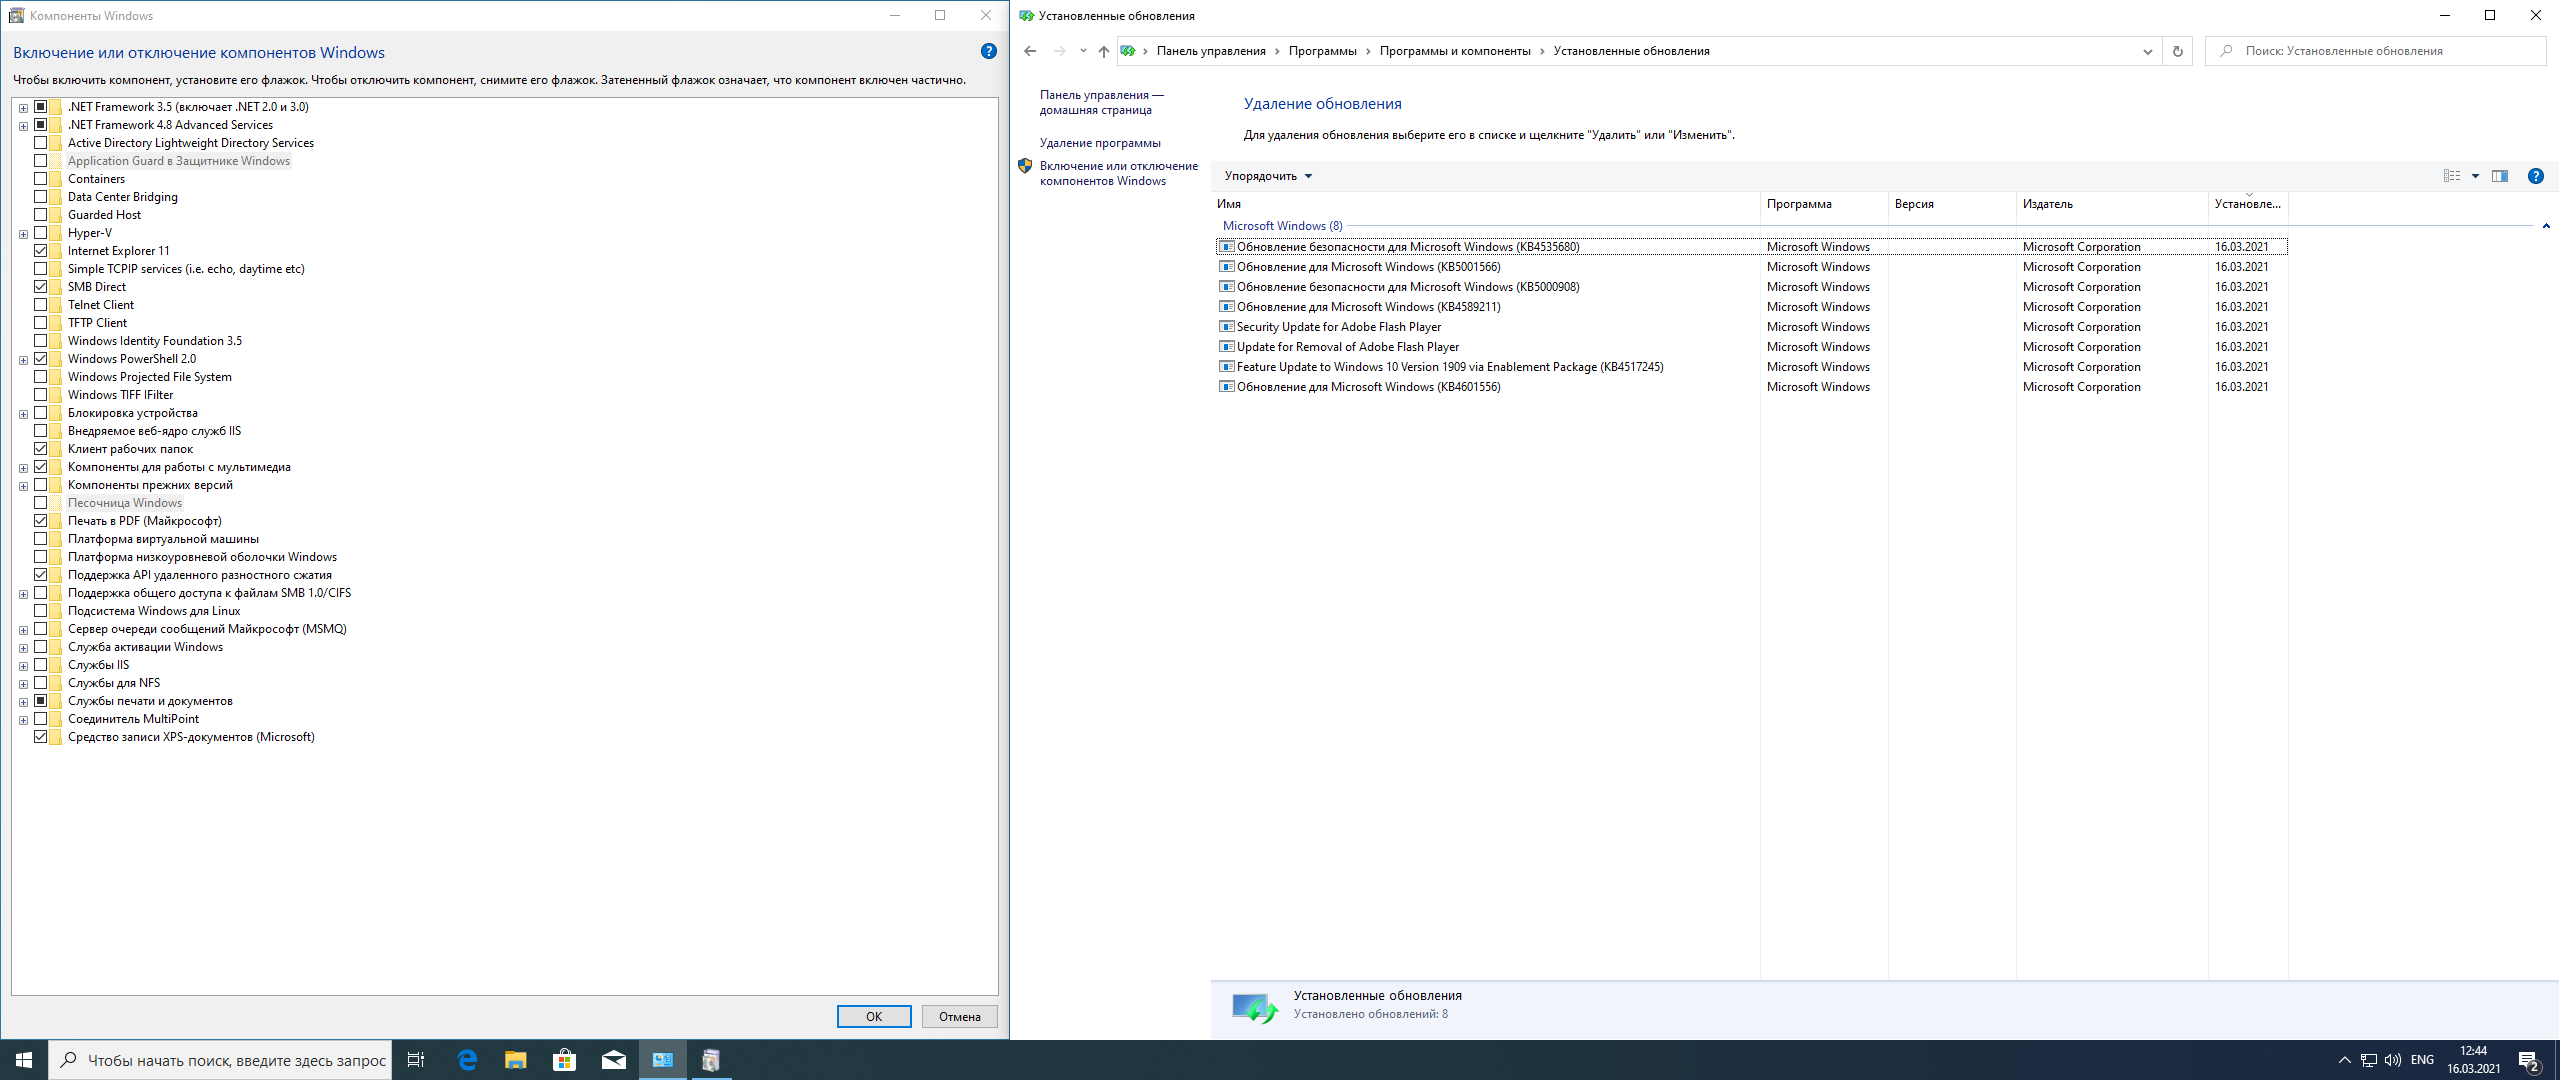Click the network icon in system tray
This screenshot has width=2560, height=1080.
[x=2369, y=1060]
